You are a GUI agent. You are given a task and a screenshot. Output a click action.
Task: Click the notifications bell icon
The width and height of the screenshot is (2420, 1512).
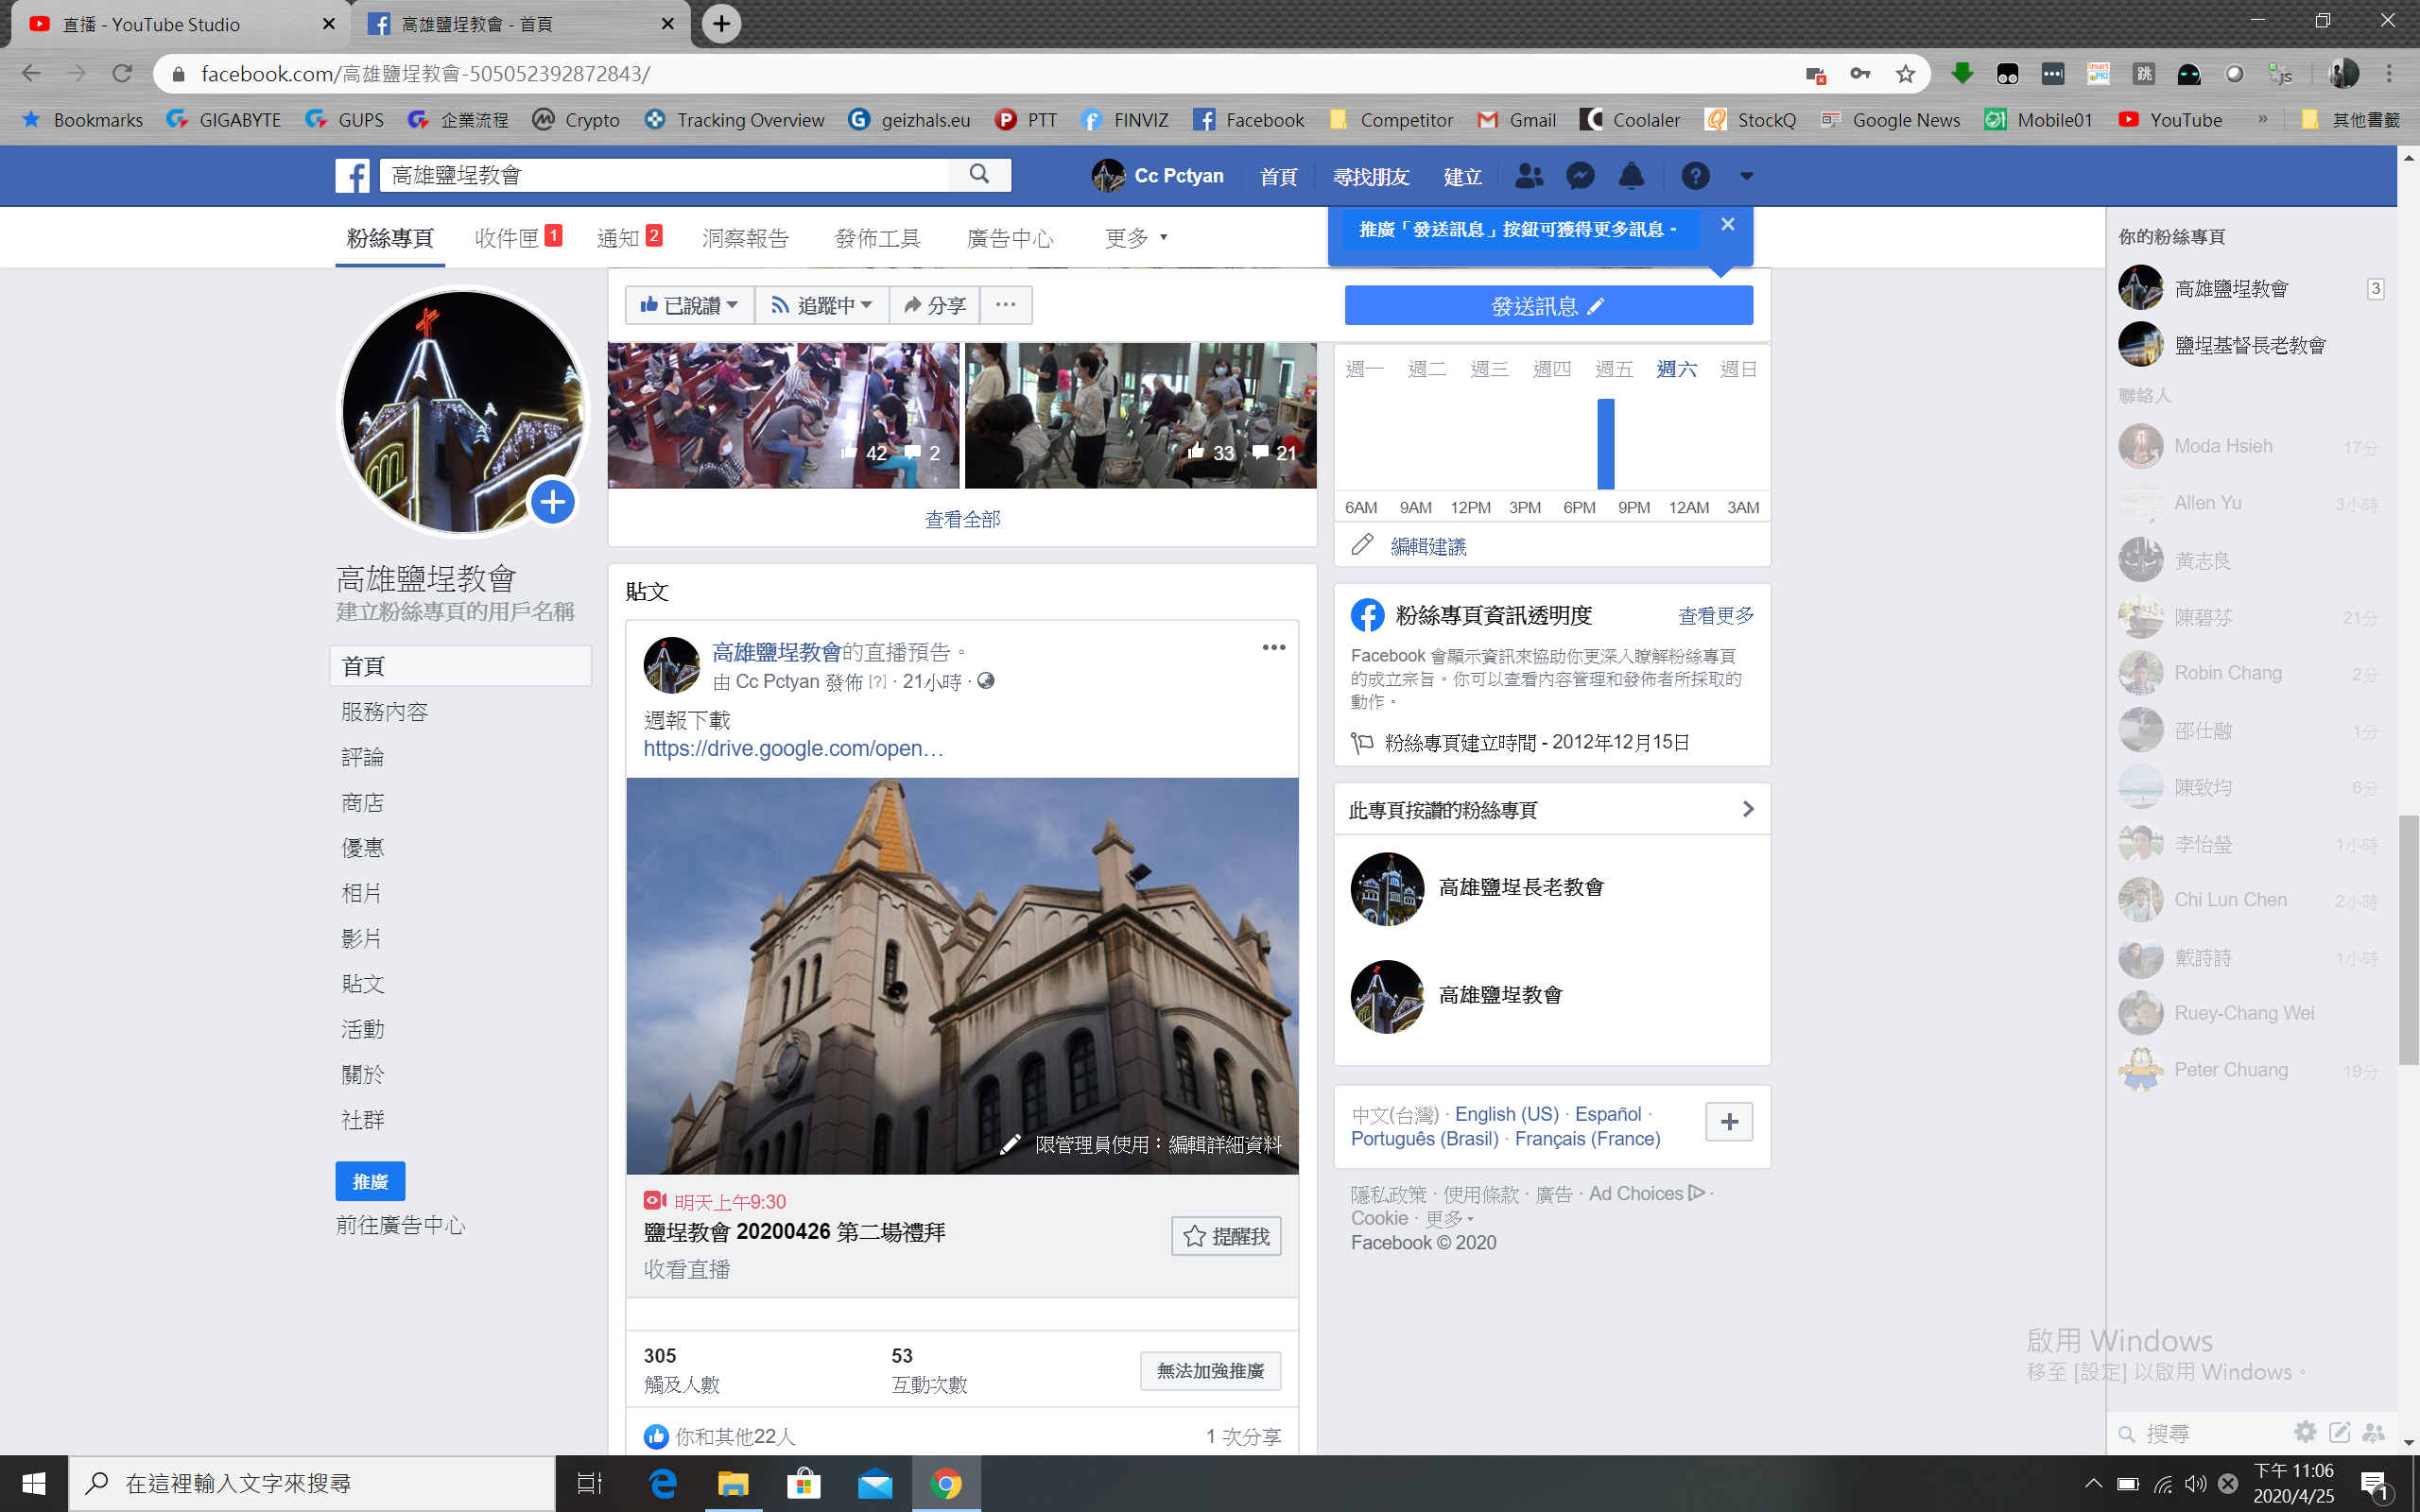tap(1631, 176)
